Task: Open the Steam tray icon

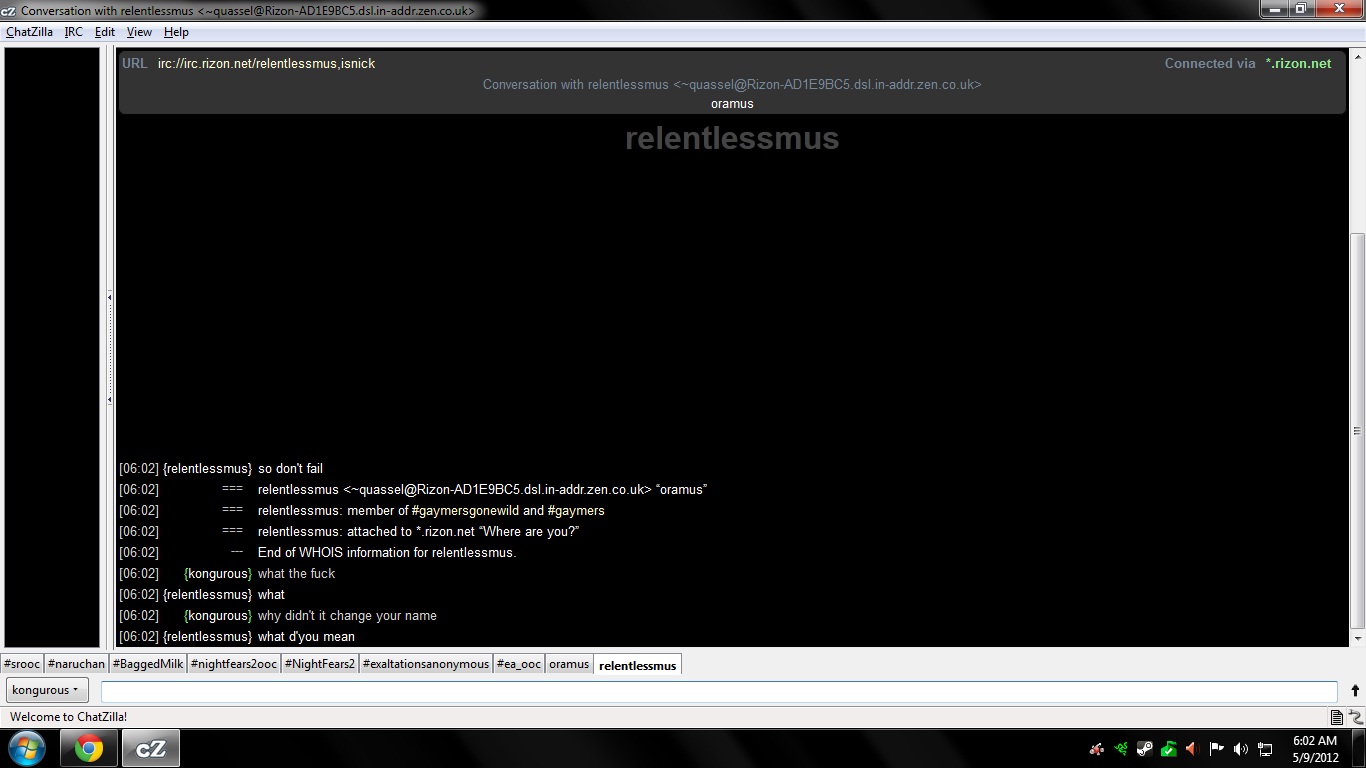Action: 1145,748
